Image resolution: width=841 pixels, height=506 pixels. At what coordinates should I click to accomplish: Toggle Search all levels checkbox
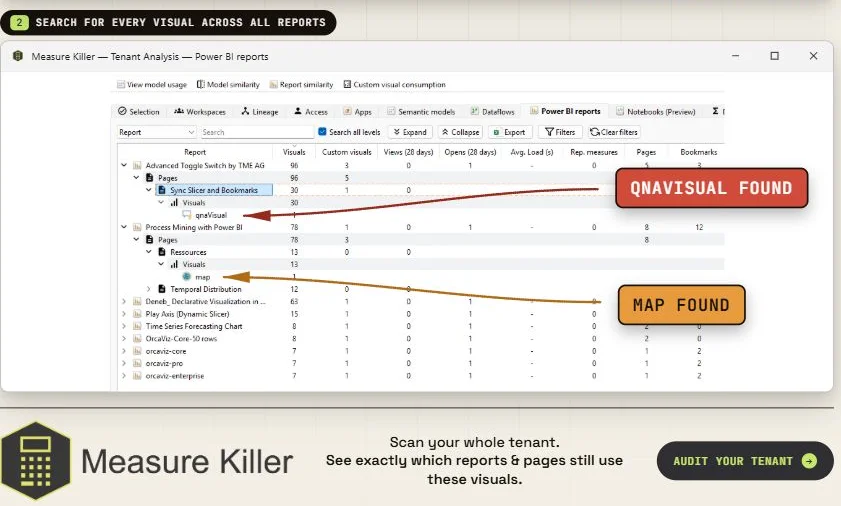[x=322, y=131]
